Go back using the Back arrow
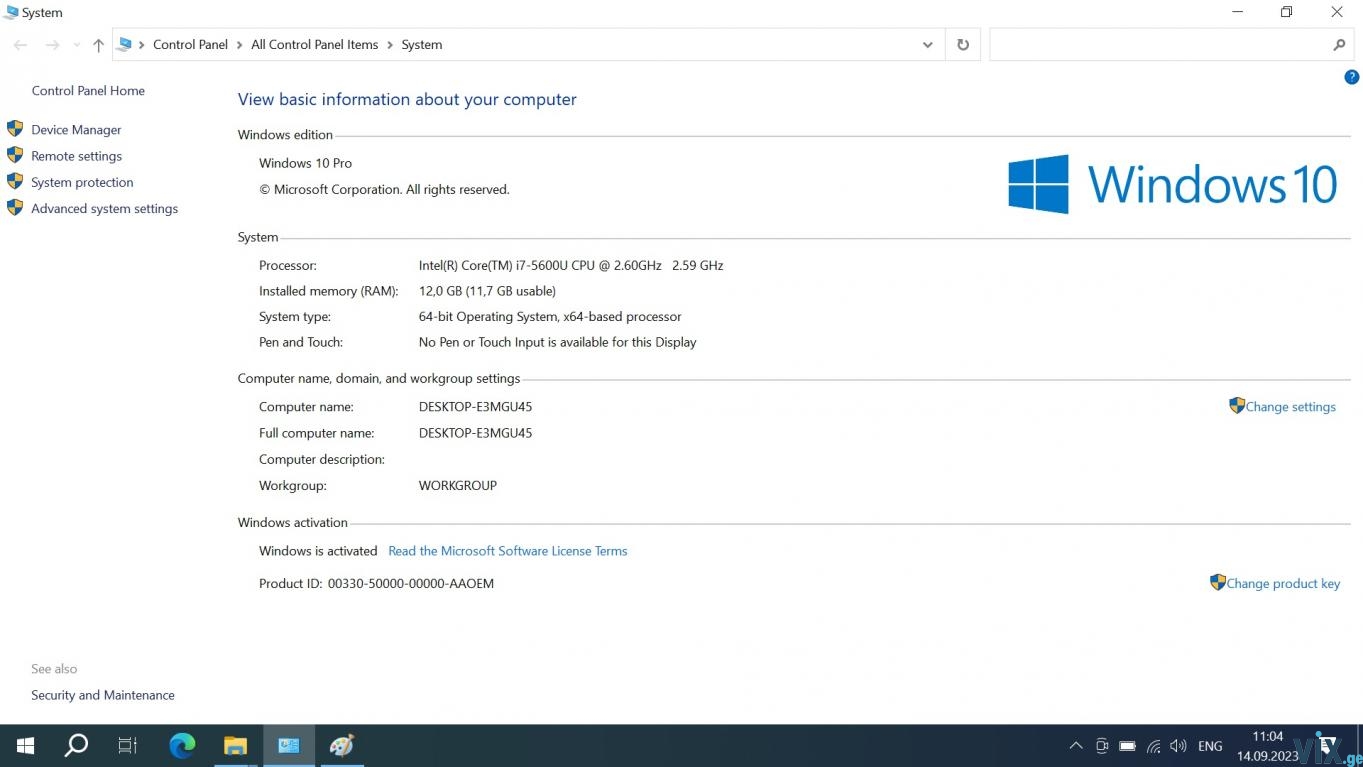1363x767 pixels. [20, 45]
